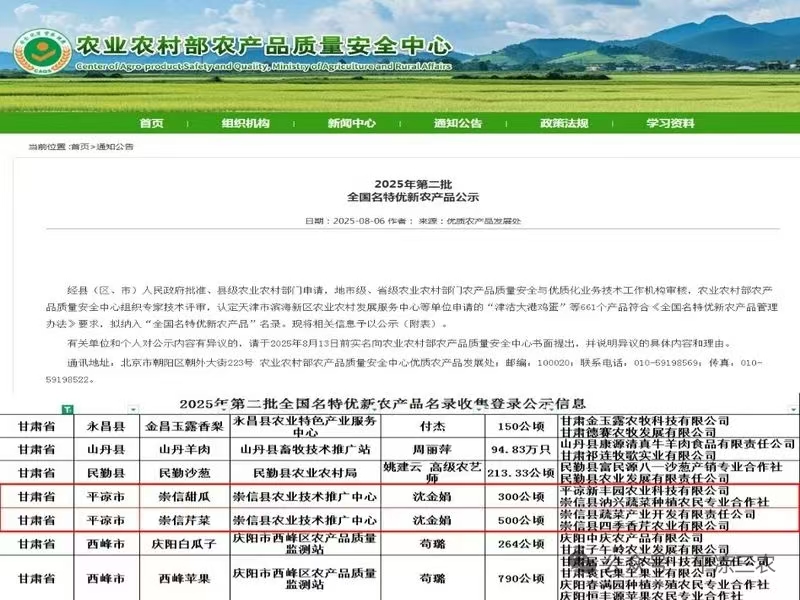Click the green filter icon above the table
800x600 pixels.
click(x=67, y=409)
